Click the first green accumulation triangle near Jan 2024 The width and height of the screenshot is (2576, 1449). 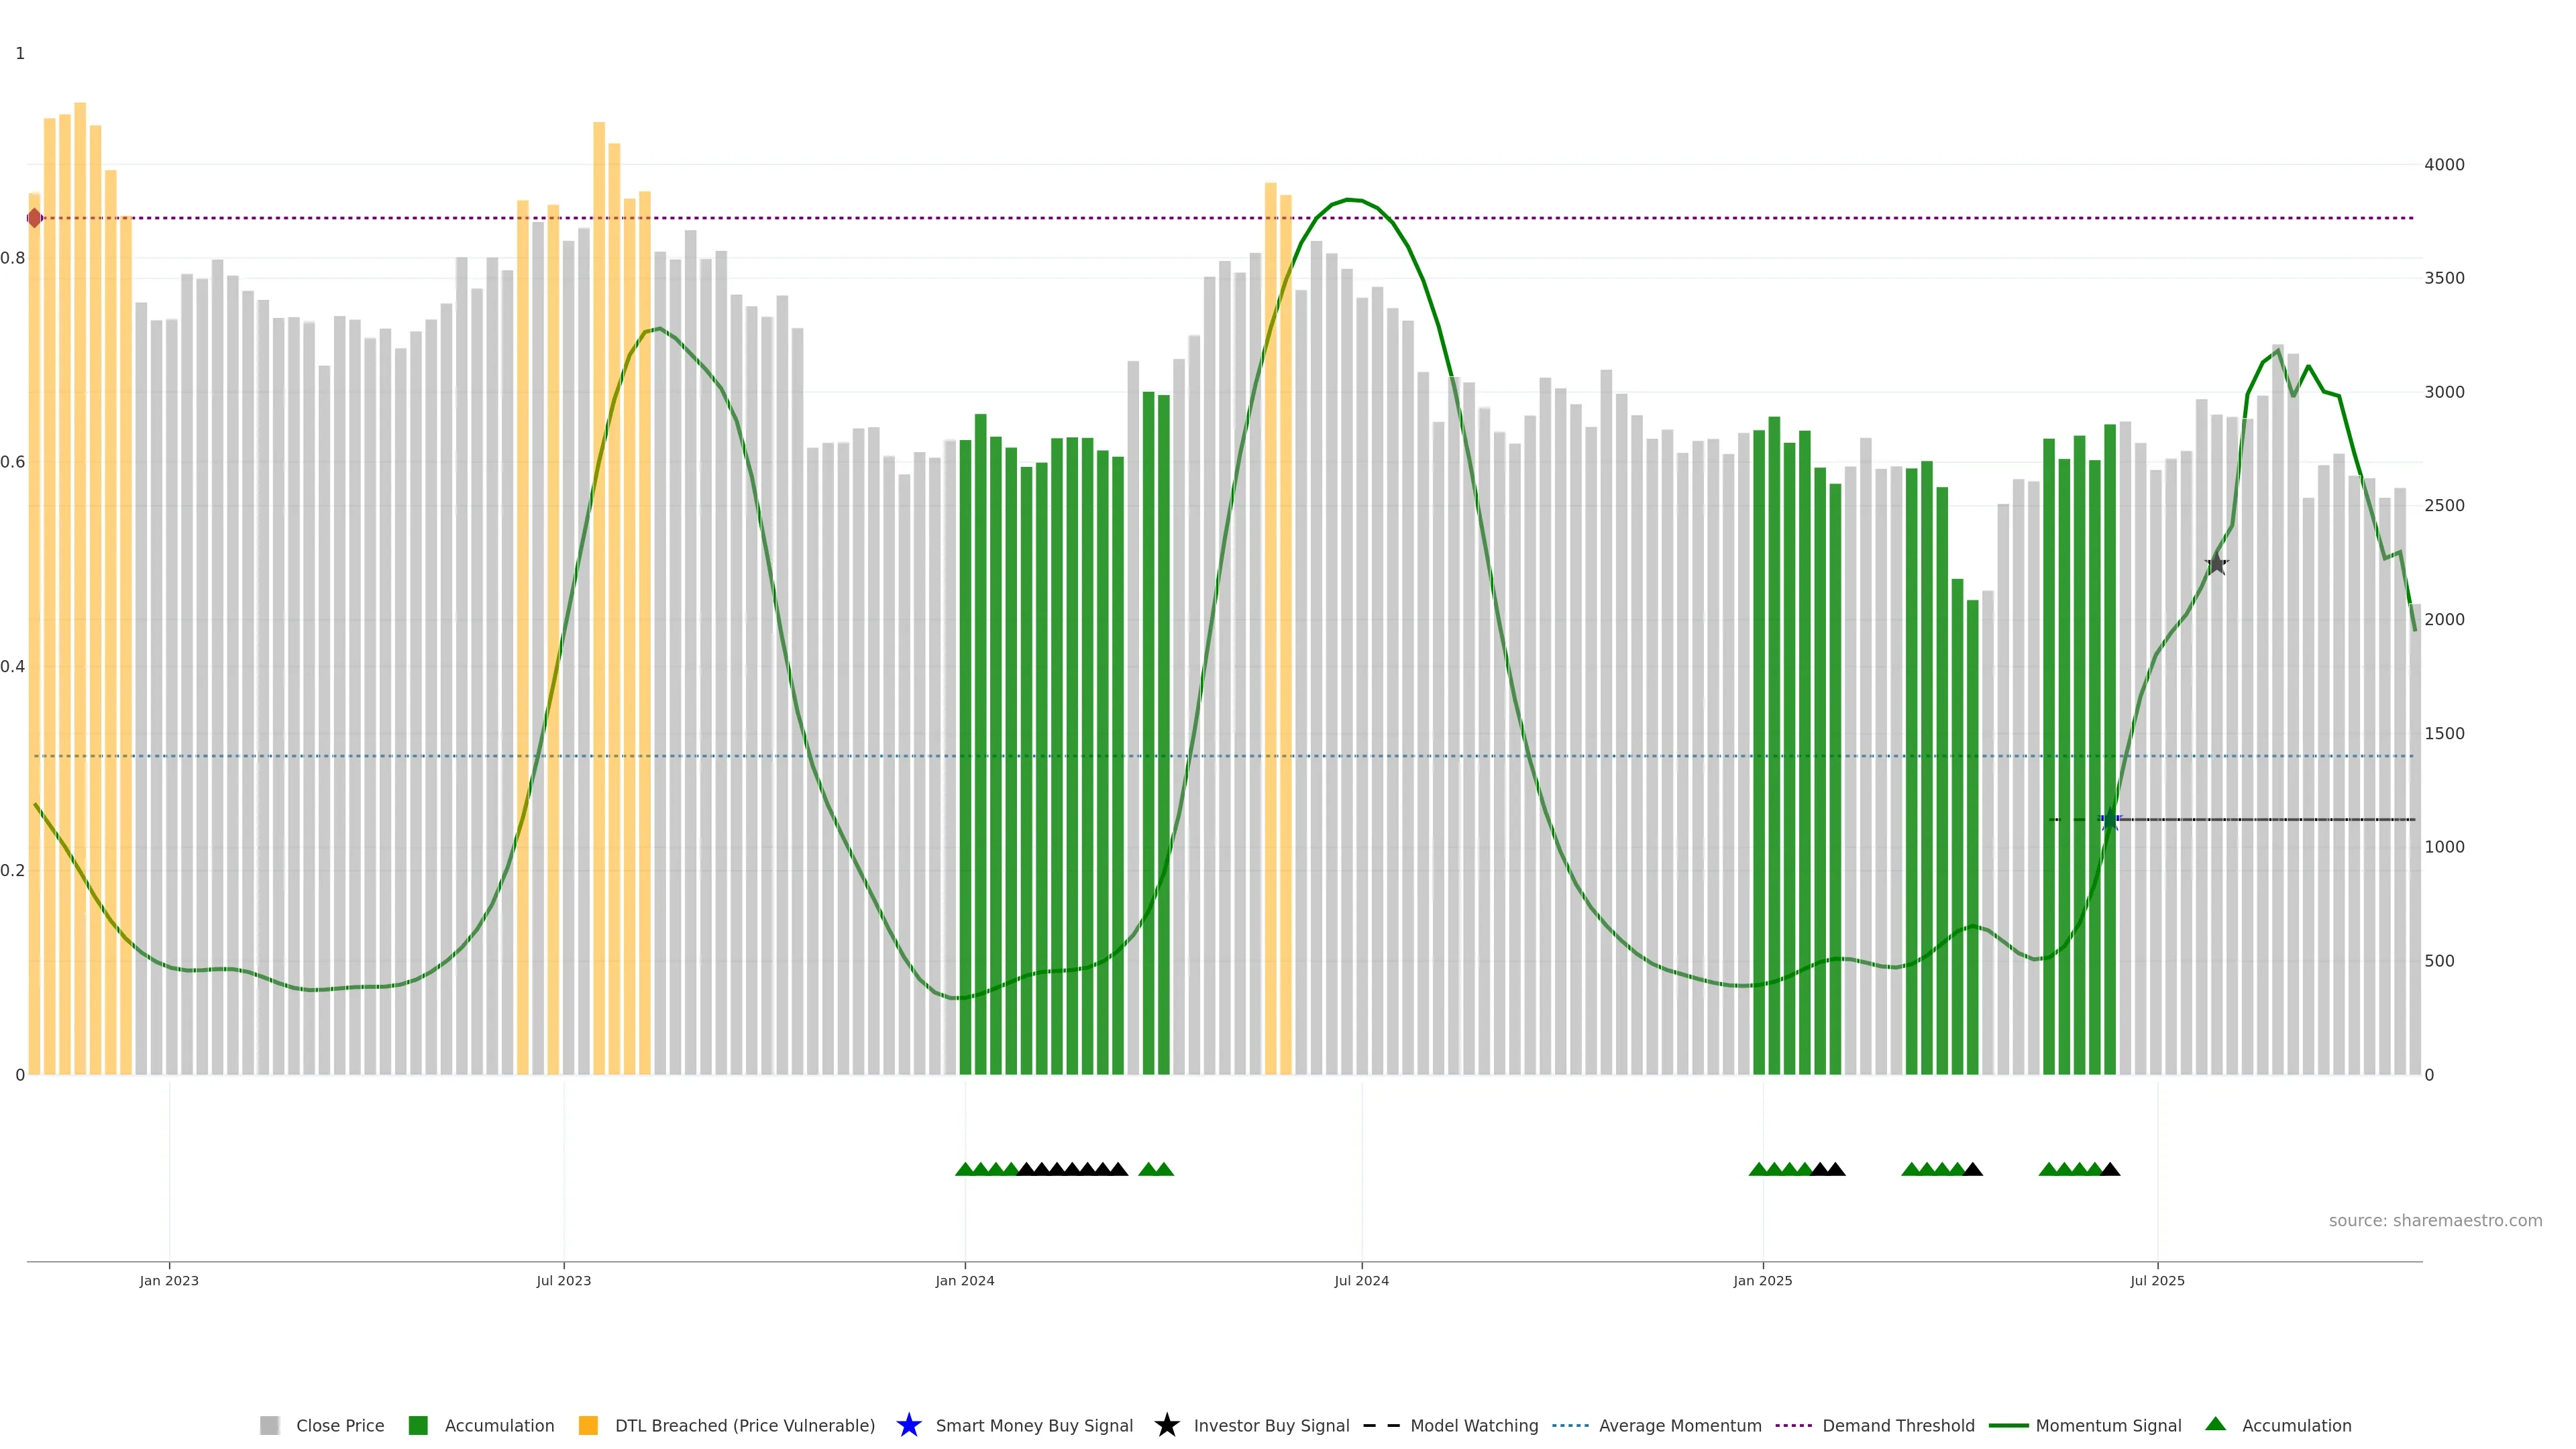point(965,1169)
